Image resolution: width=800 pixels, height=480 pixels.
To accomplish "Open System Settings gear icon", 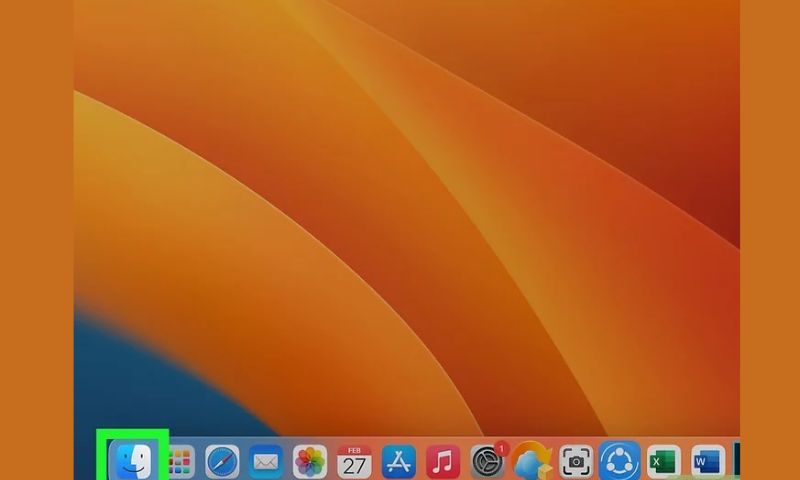I will [x=487, y=463].
